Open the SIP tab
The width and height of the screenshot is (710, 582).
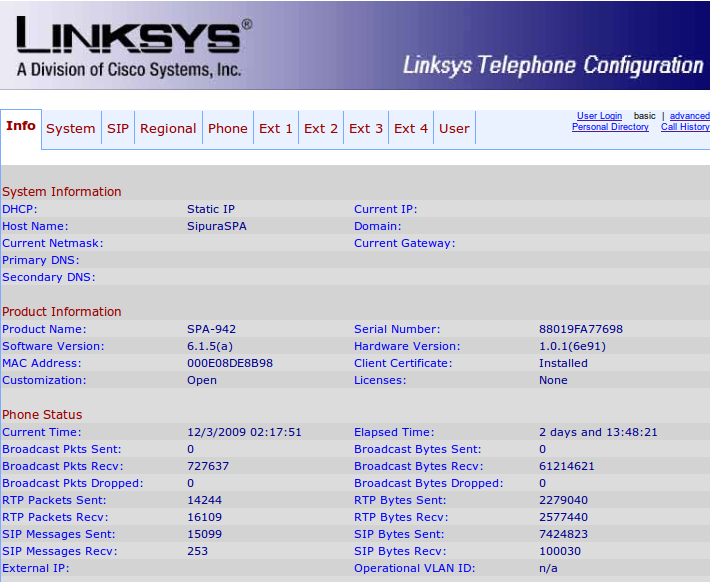tap(118, 129)
